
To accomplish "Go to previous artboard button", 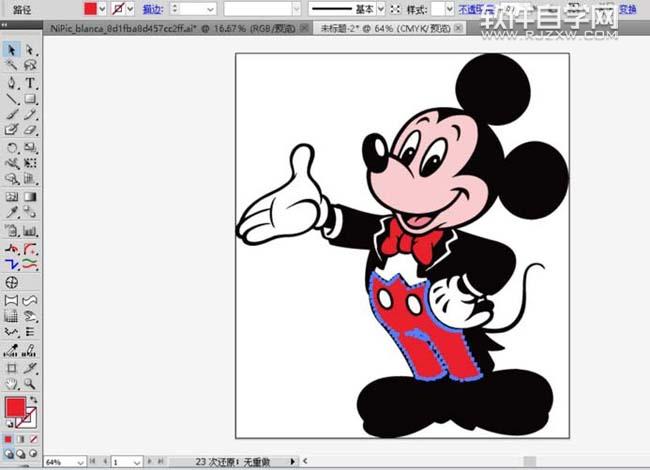I will pyautogui.click(x=105, y=461).
